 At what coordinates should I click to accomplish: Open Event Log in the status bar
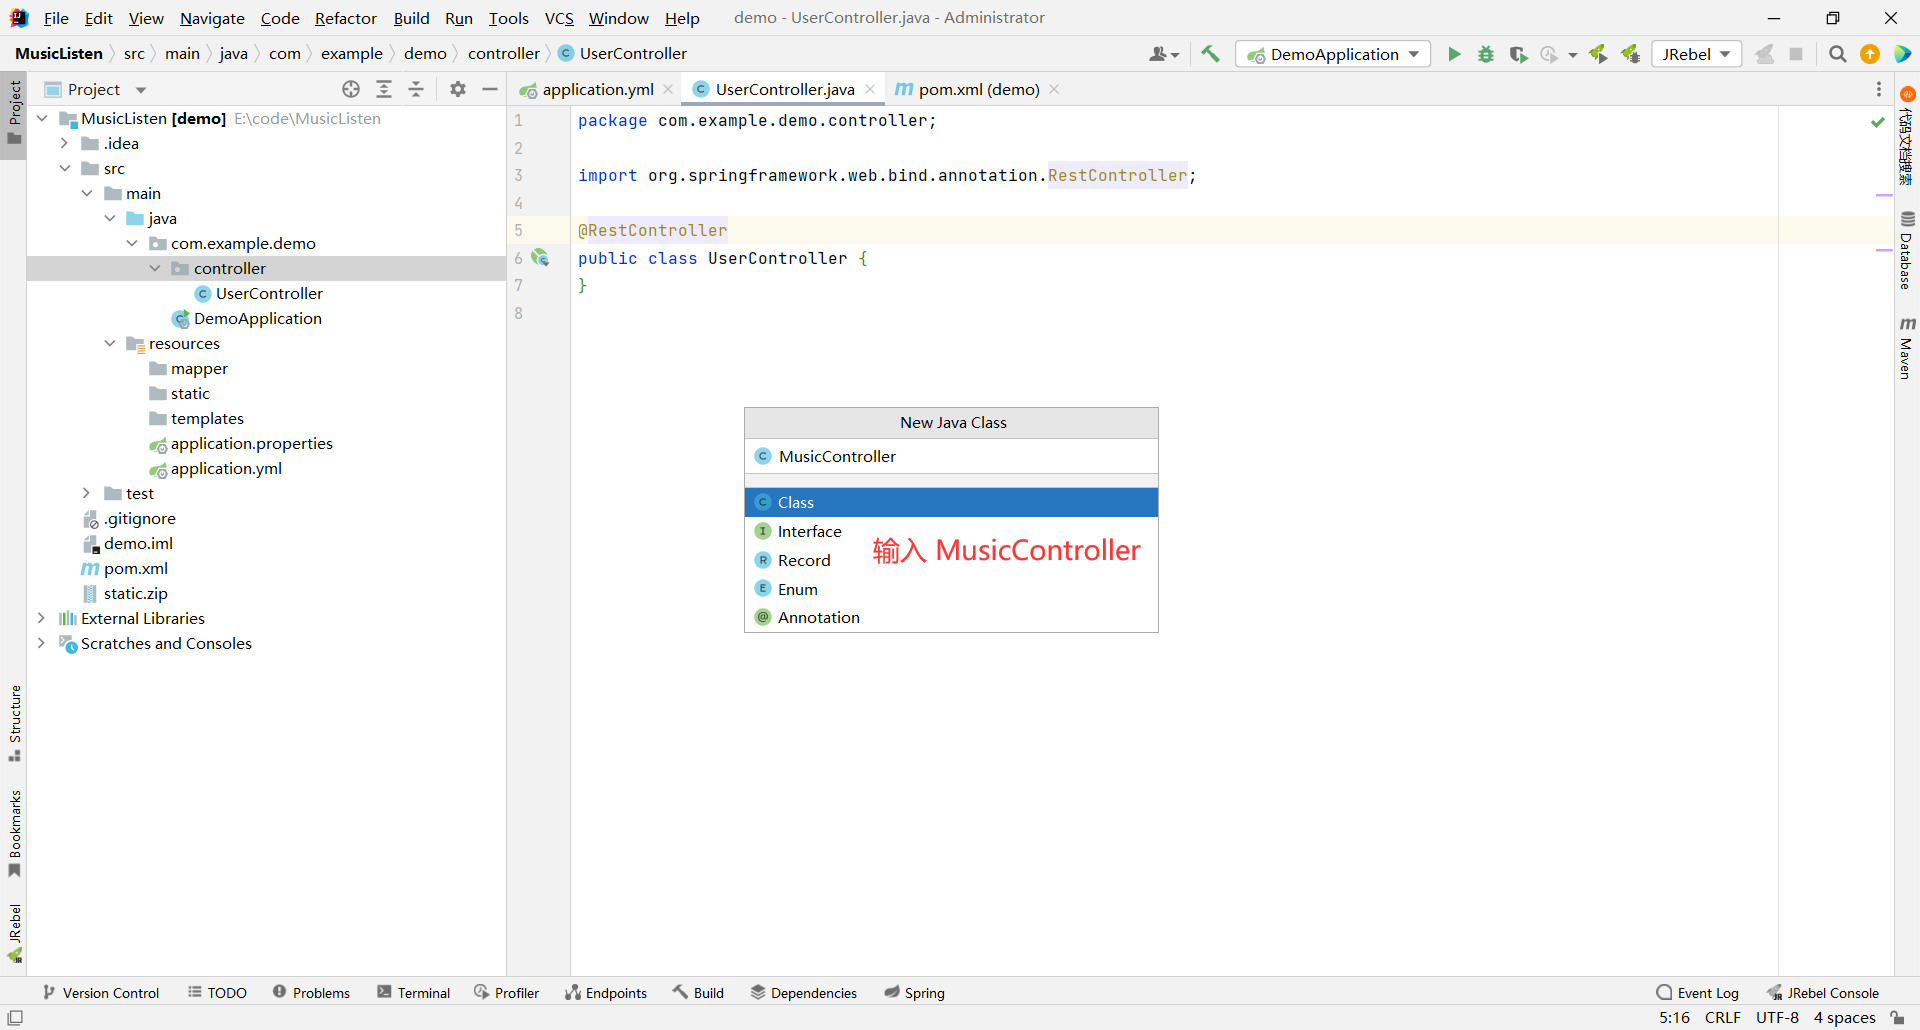1698,992
